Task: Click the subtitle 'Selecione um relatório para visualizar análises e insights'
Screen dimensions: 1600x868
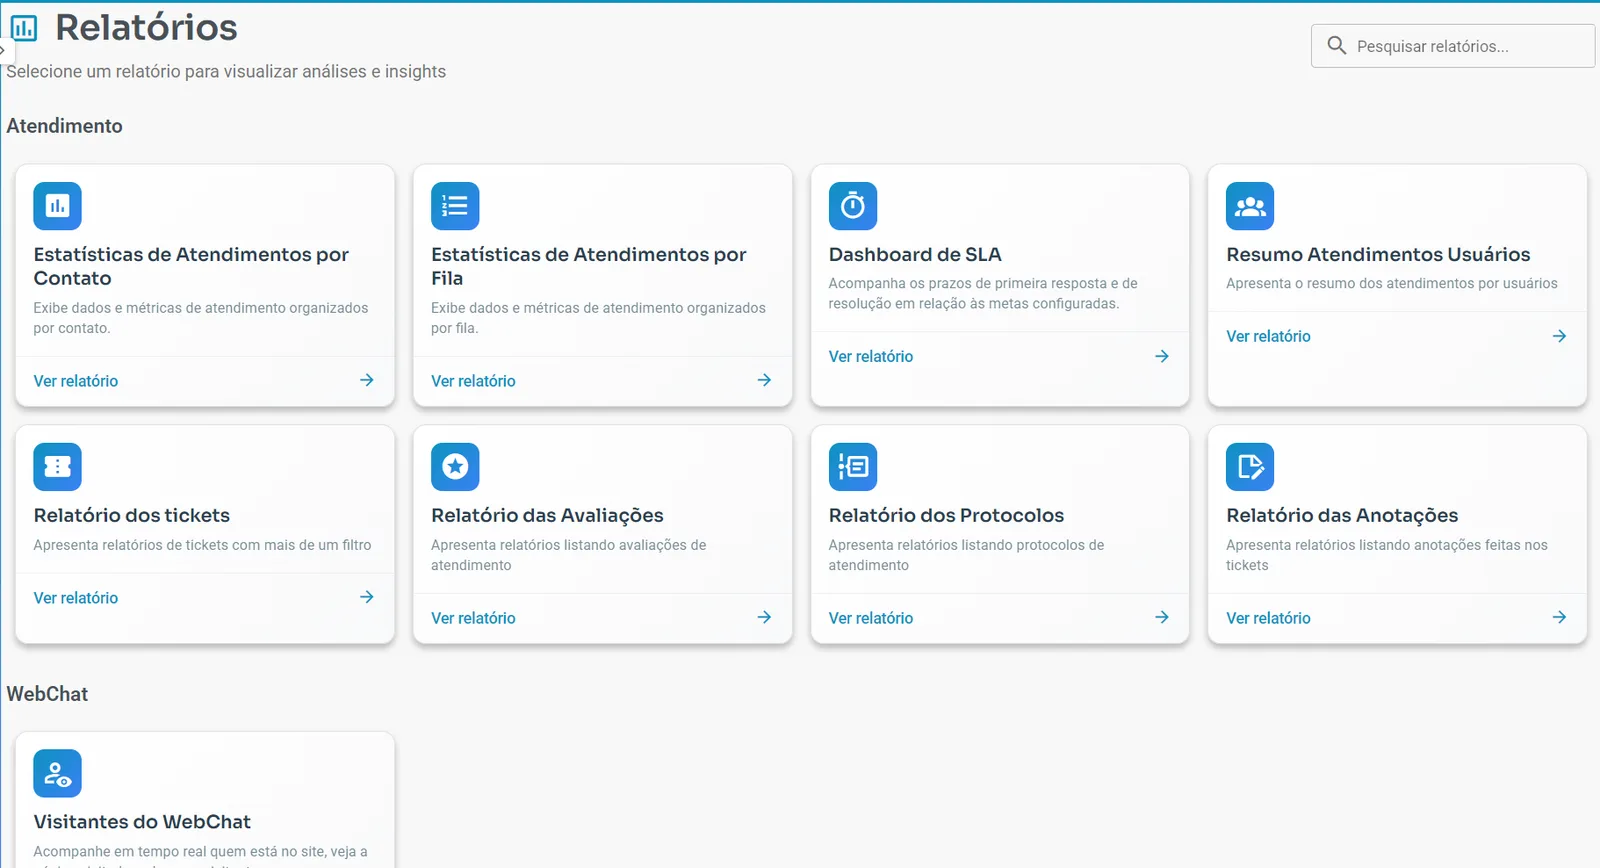Action: point(226,71)
